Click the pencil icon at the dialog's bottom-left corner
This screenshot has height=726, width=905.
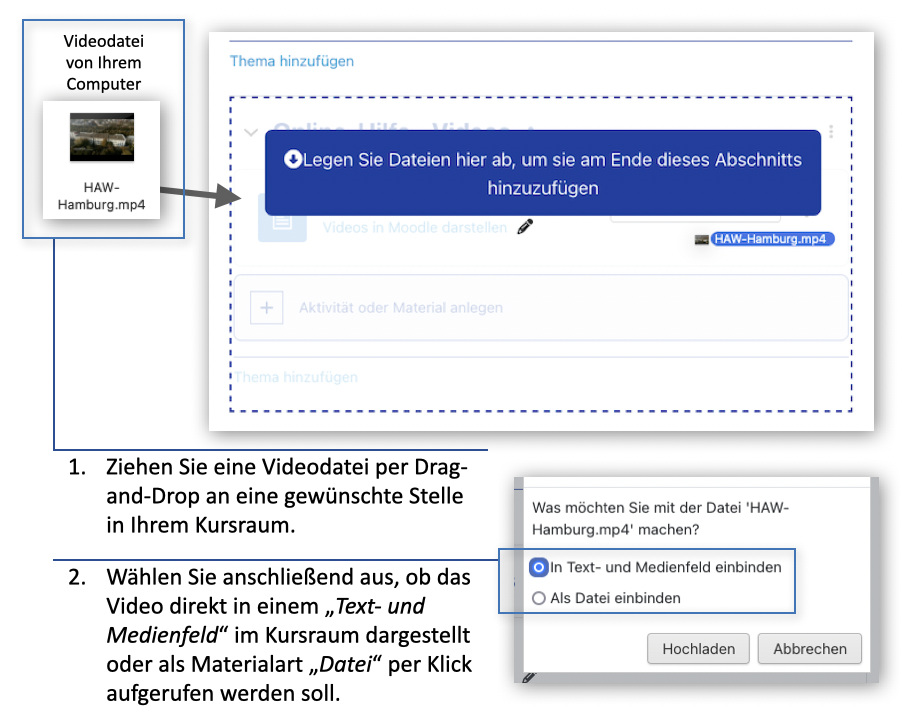pos(528,678)
